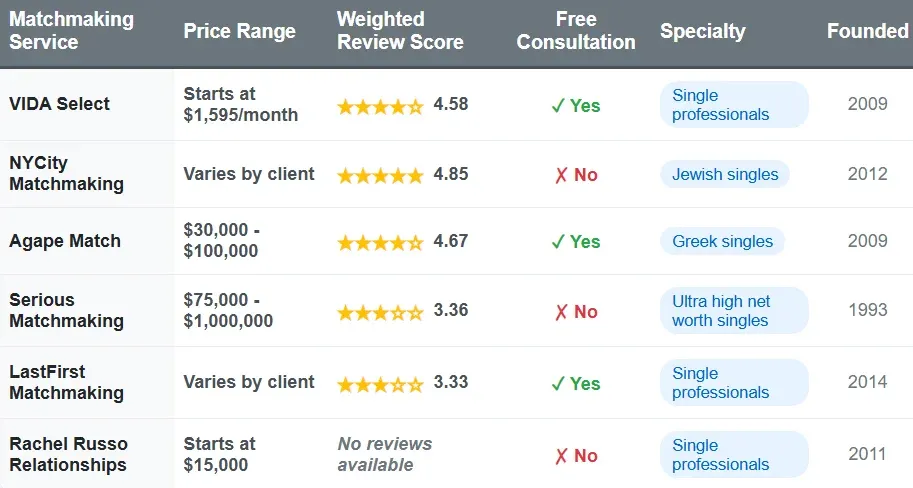Click the star rating for LastFirst Matchmaking
Viewport: 913px width, 488px height.
[380, 383]
